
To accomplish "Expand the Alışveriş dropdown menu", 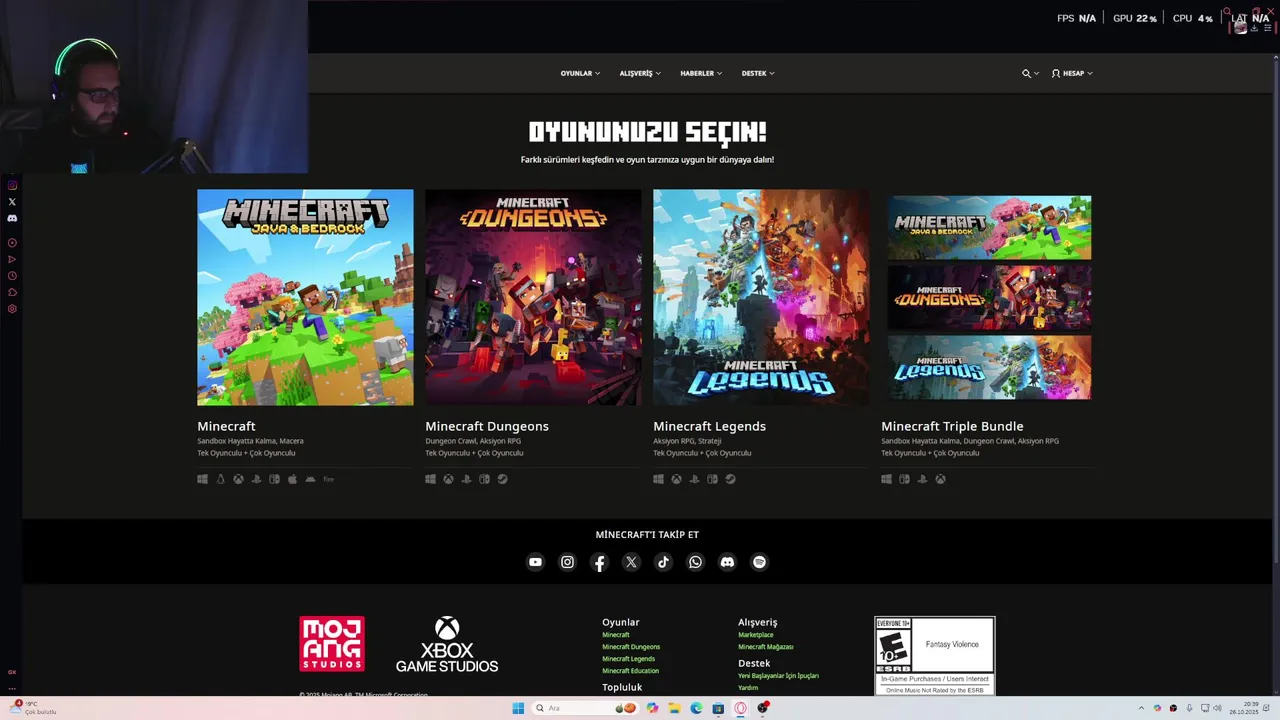I will (x=640, y=73).
